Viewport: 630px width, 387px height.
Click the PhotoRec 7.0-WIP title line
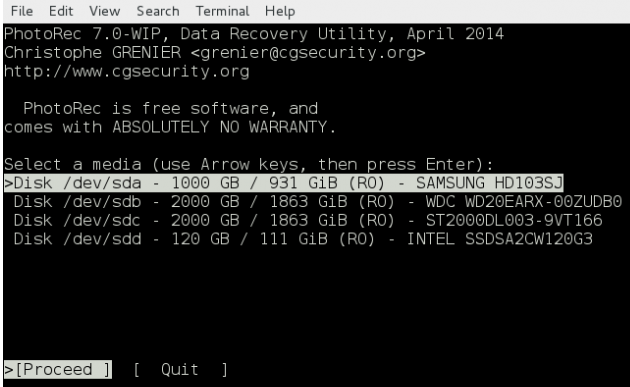coord(254,34)
